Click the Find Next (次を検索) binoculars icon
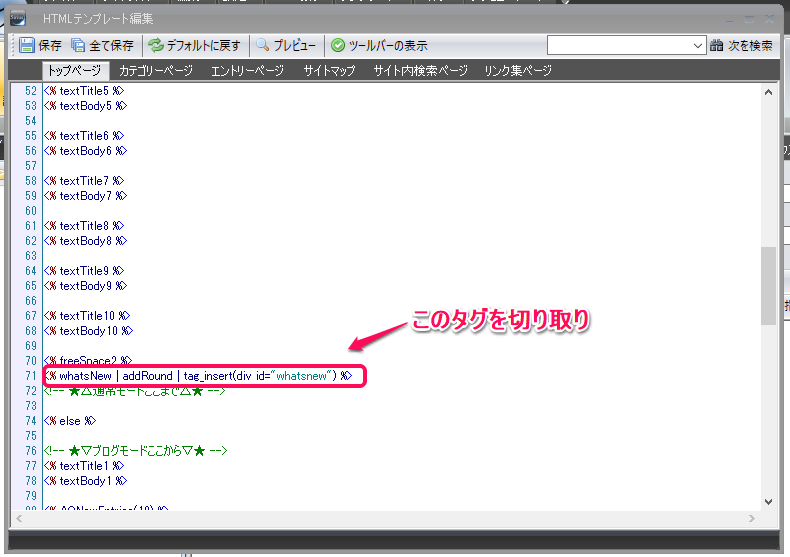Screen dimensions: 790x557 coord(716,45)
